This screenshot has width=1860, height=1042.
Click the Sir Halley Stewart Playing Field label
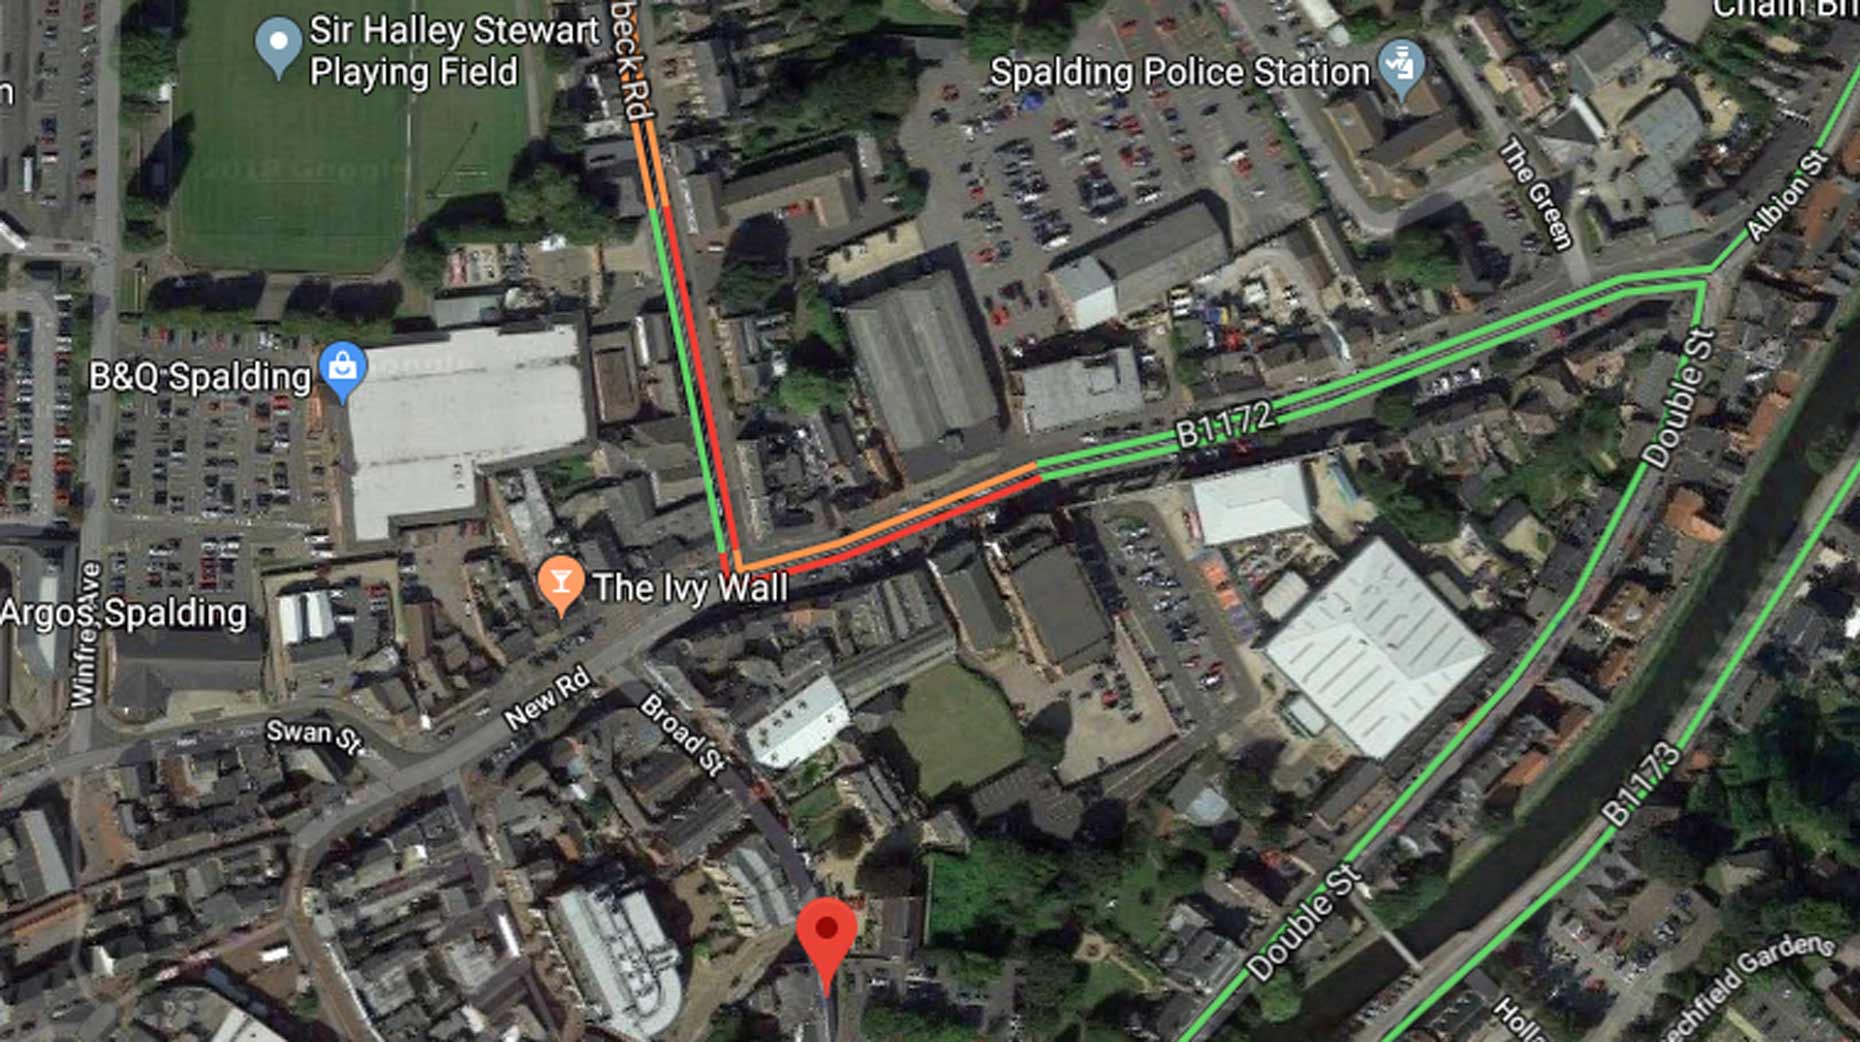[454, 51]
